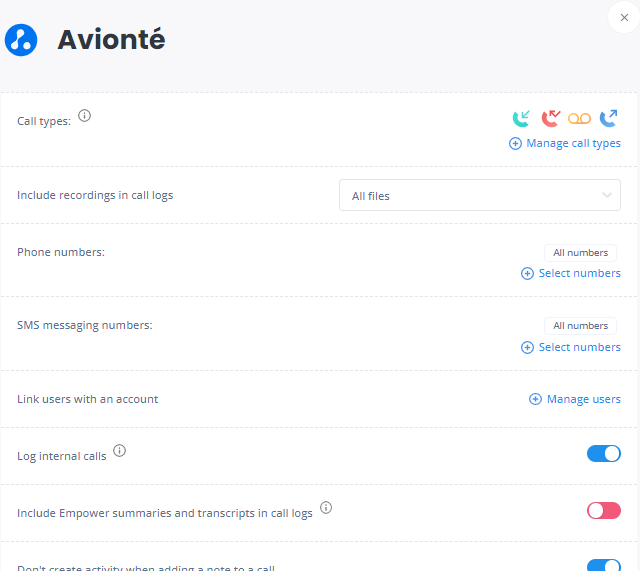The width and height of the screenshot is (640, 571).
Task: Click the Avionté logo icon
Action: click(21, 40)
